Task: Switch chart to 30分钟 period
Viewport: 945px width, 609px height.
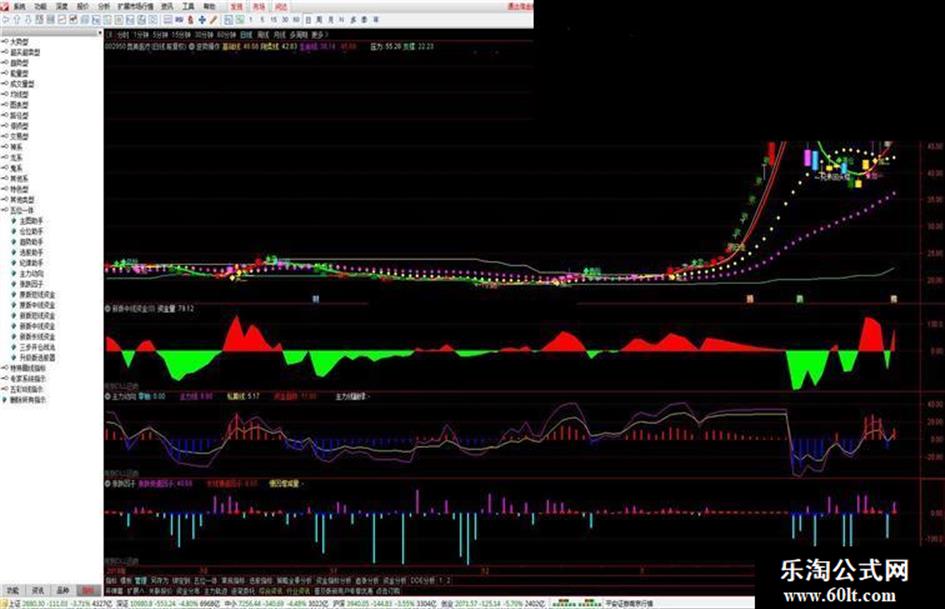Action: (x=204, y=35)
